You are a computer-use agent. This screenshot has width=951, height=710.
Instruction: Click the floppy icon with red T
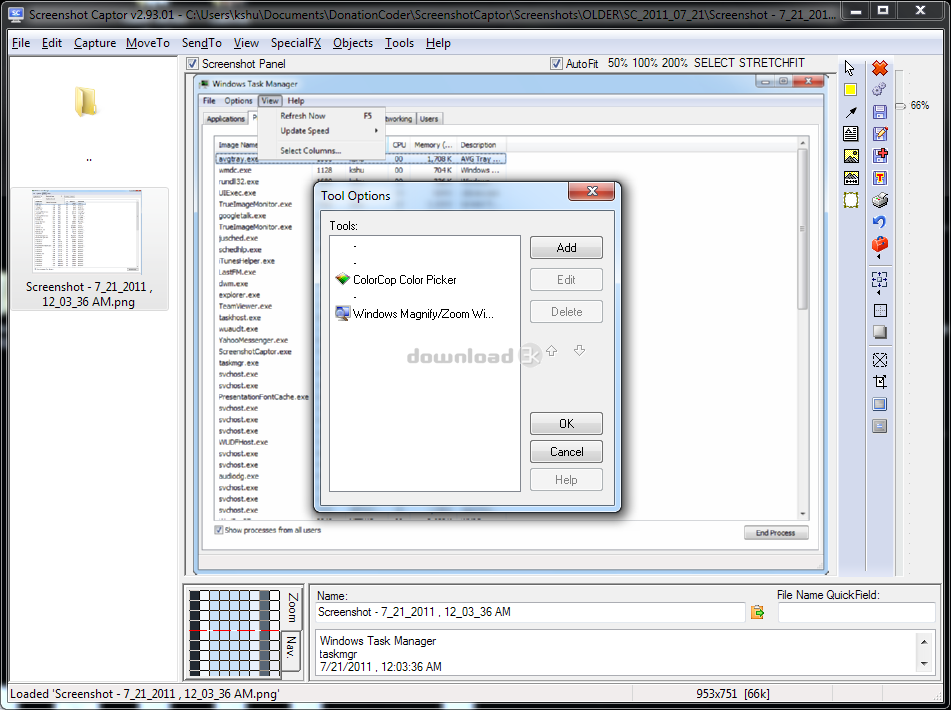[x=879, y=178]
